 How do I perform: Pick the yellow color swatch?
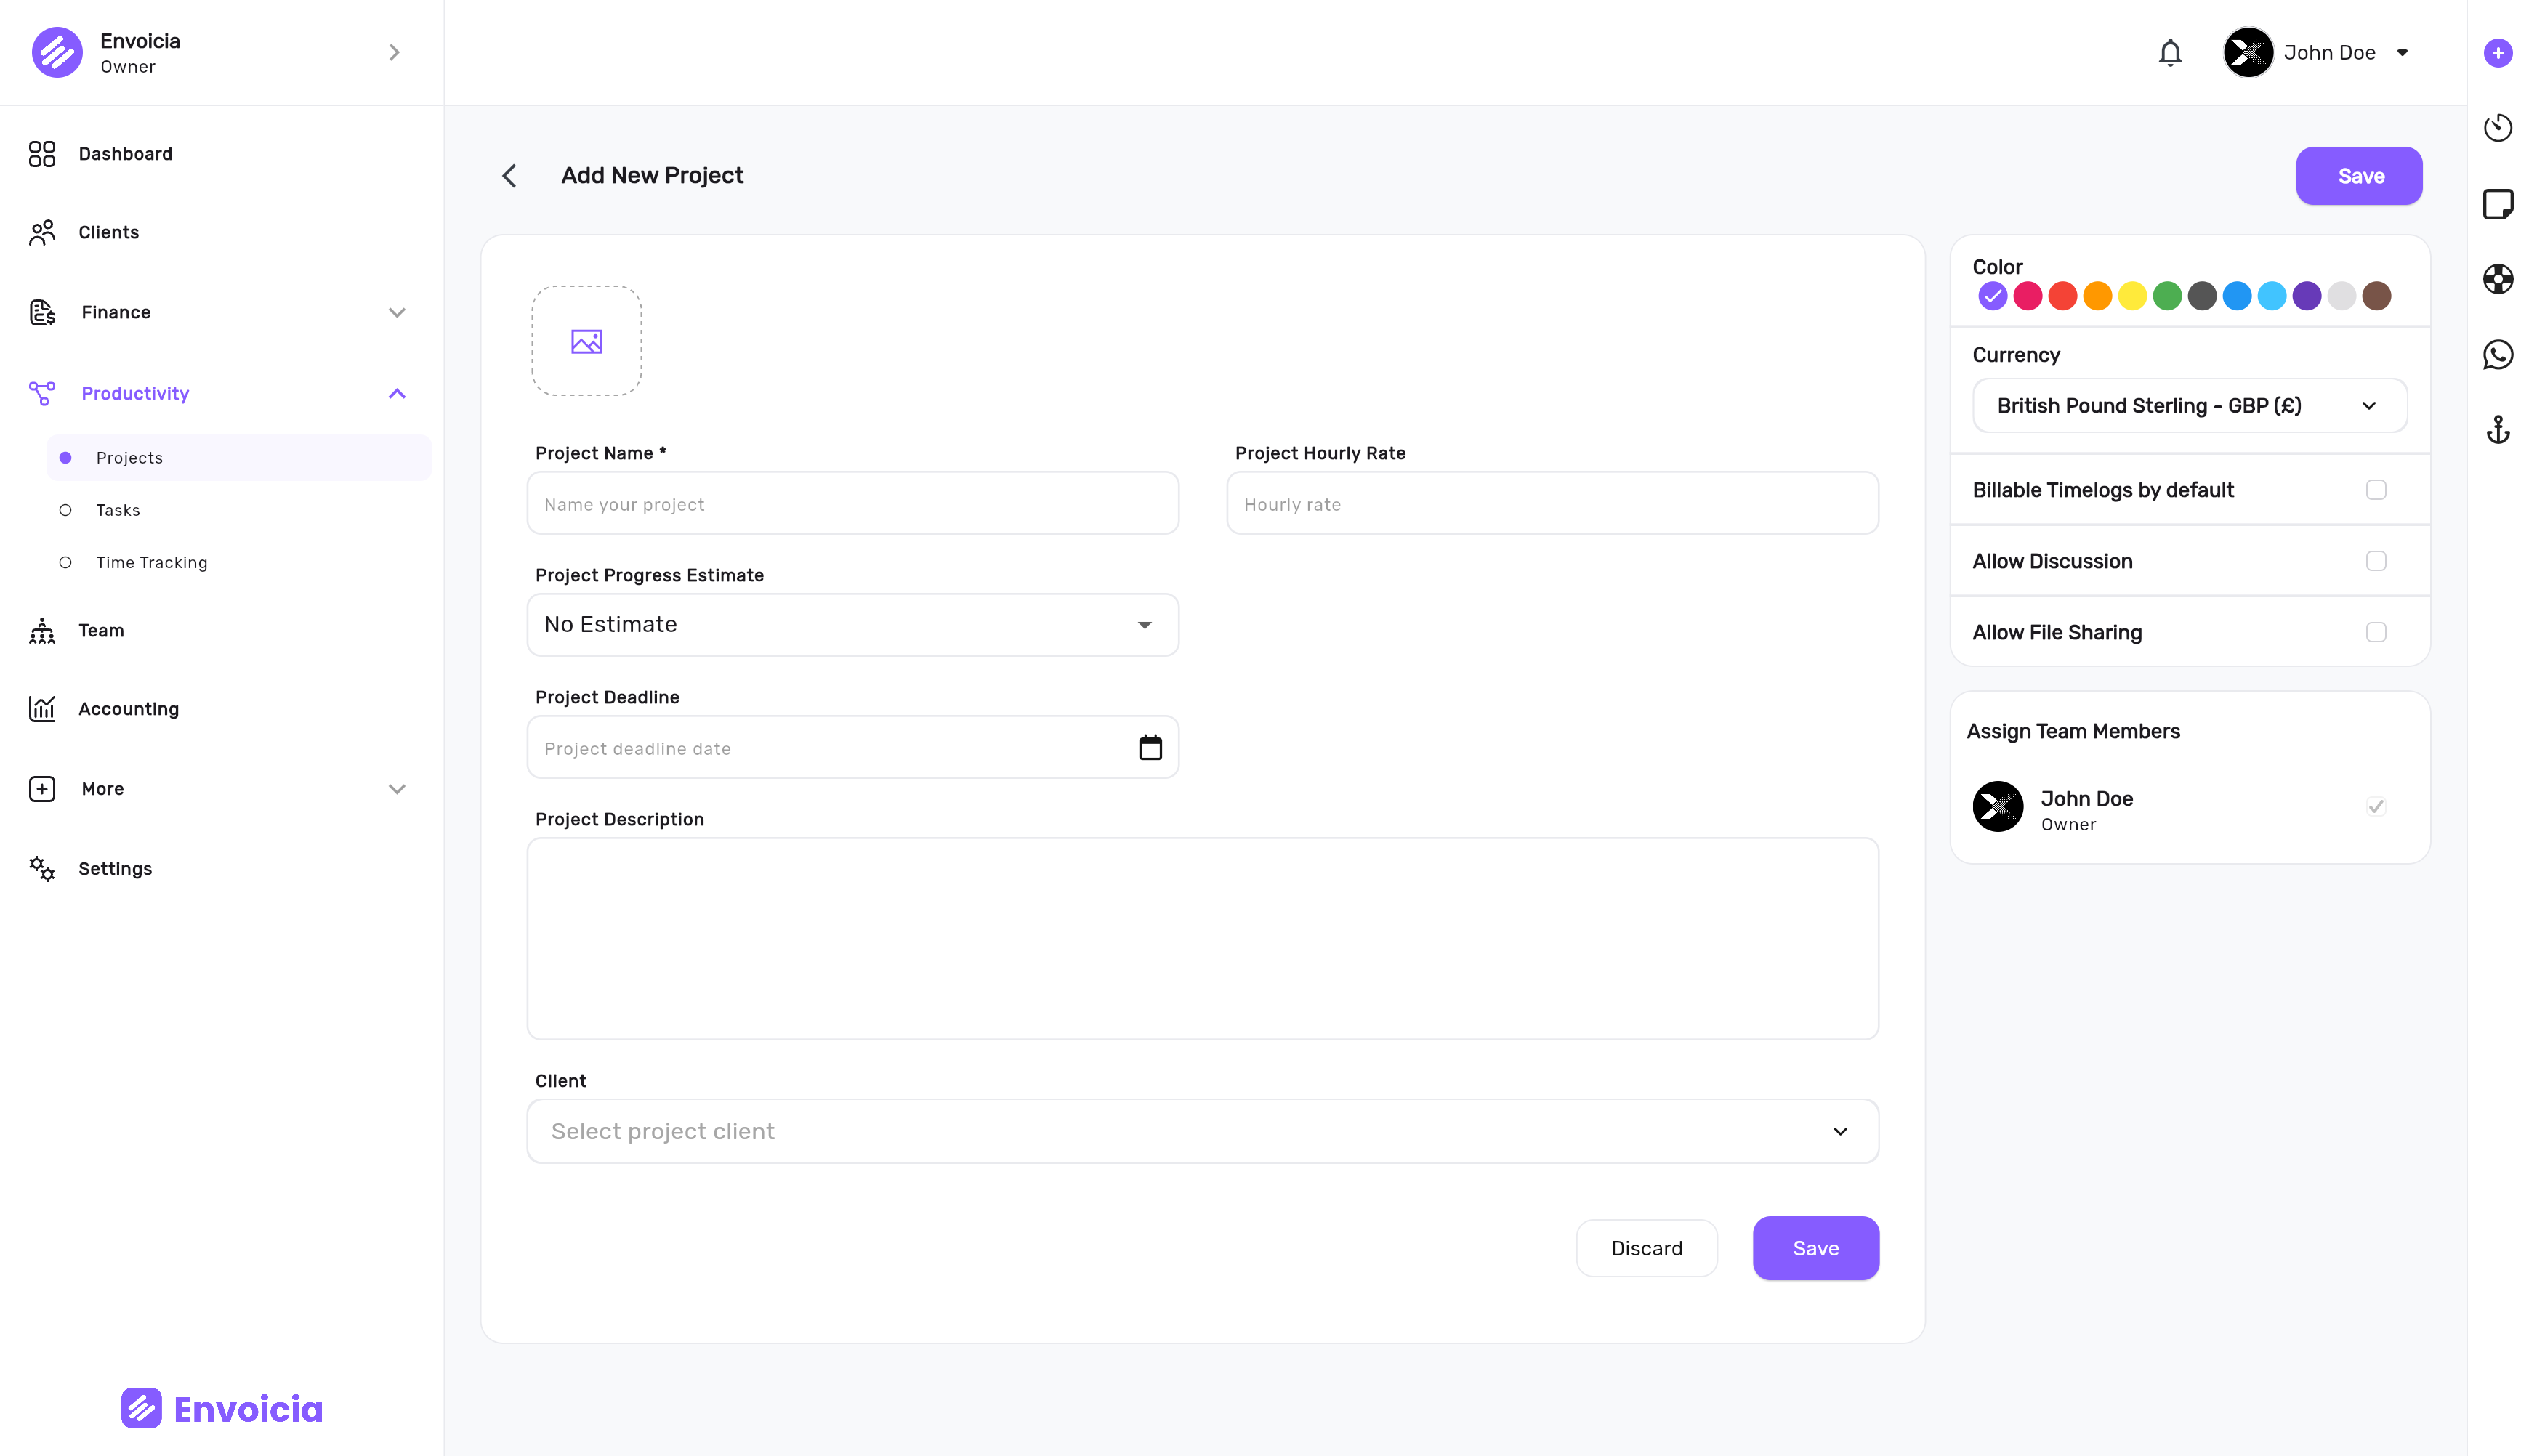tap(2131, 296)
